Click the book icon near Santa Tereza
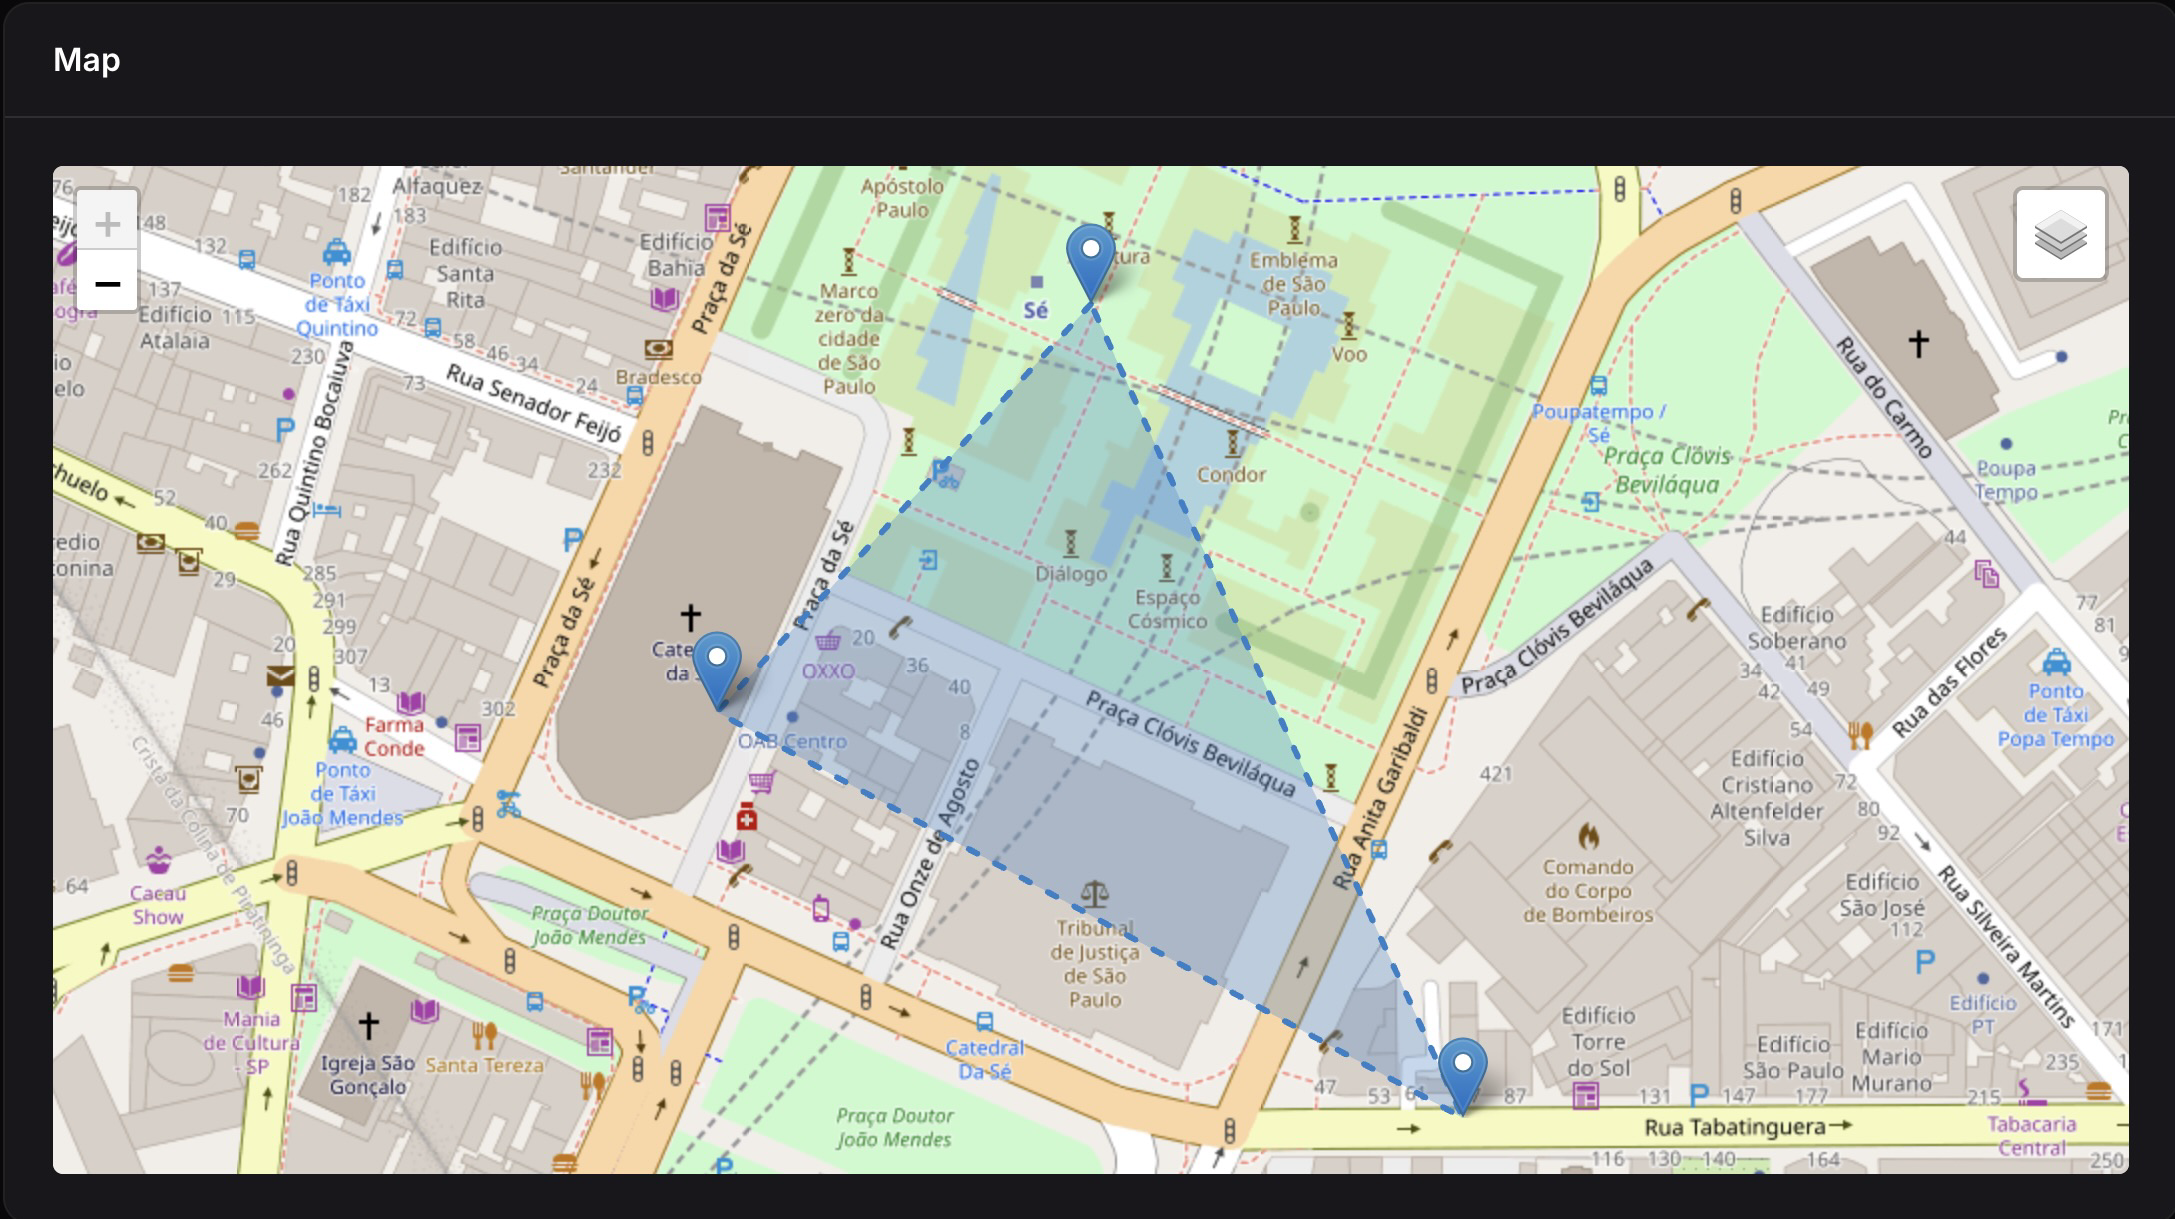Image resolution: width=2175 pixels, height=1219 pixels. (x=424, y=1013)
